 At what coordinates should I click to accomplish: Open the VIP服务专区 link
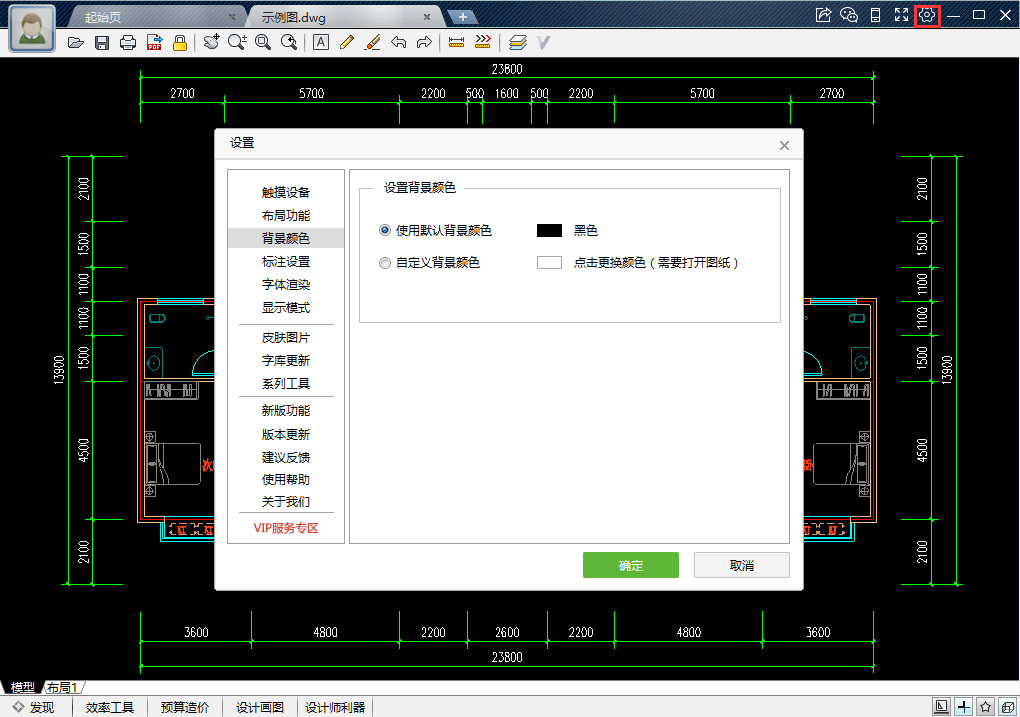(286, 528)
